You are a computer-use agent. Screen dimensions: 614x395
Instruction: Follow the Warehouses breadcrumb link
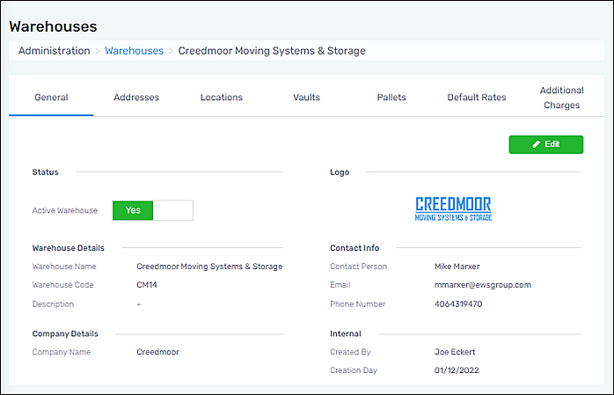pos(134,51)
